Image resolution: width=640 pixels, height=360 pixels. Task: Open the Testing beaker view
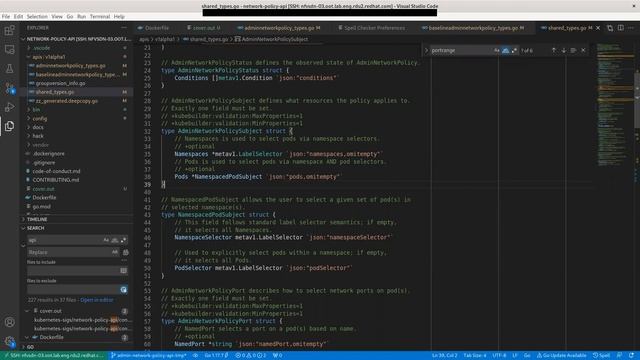point(9,69)
